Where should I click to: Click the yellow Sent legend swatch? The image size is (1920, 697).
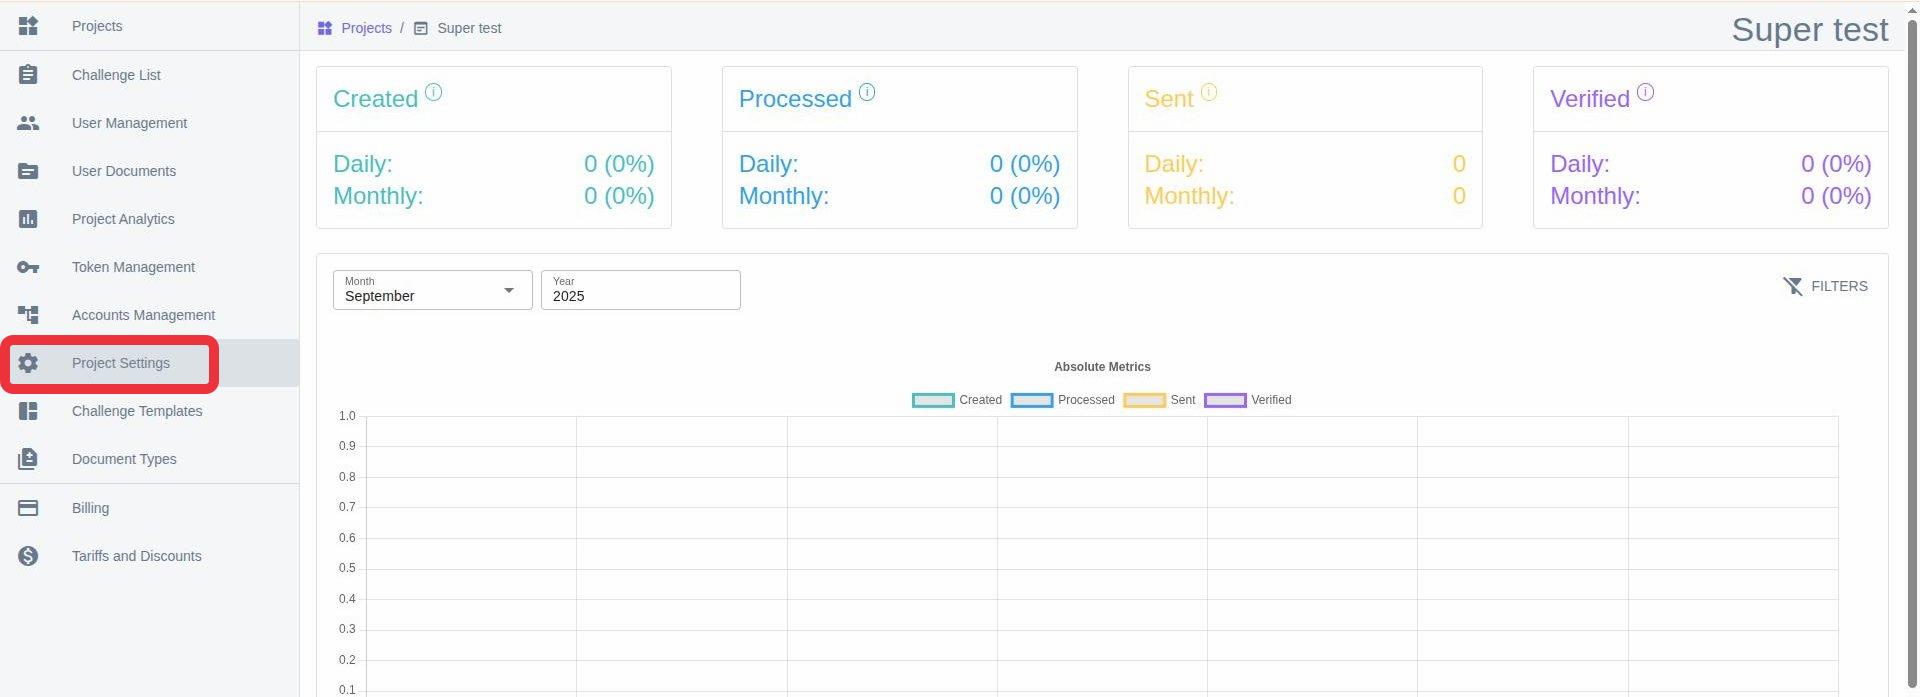click(1144, 400)
